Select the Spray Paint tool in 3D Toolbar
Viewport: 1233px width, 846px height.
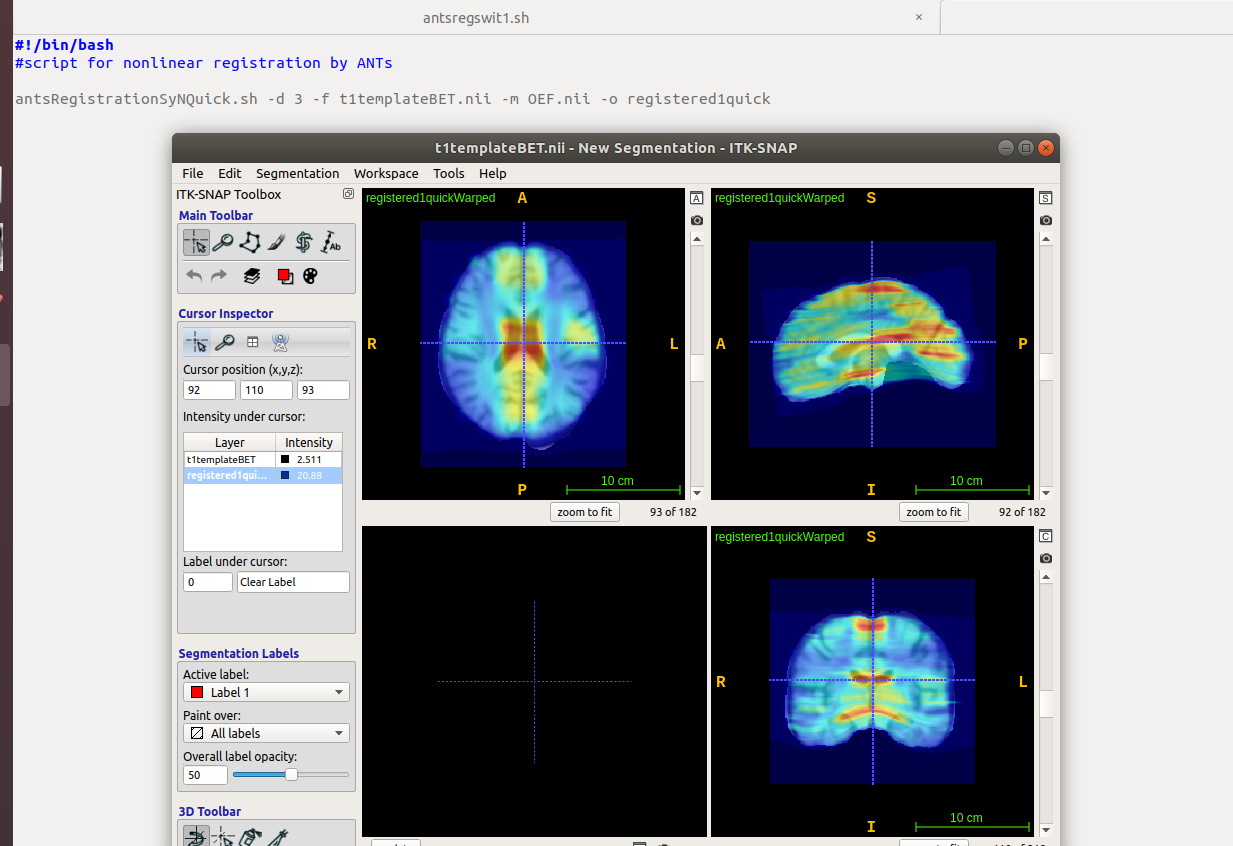249,836
